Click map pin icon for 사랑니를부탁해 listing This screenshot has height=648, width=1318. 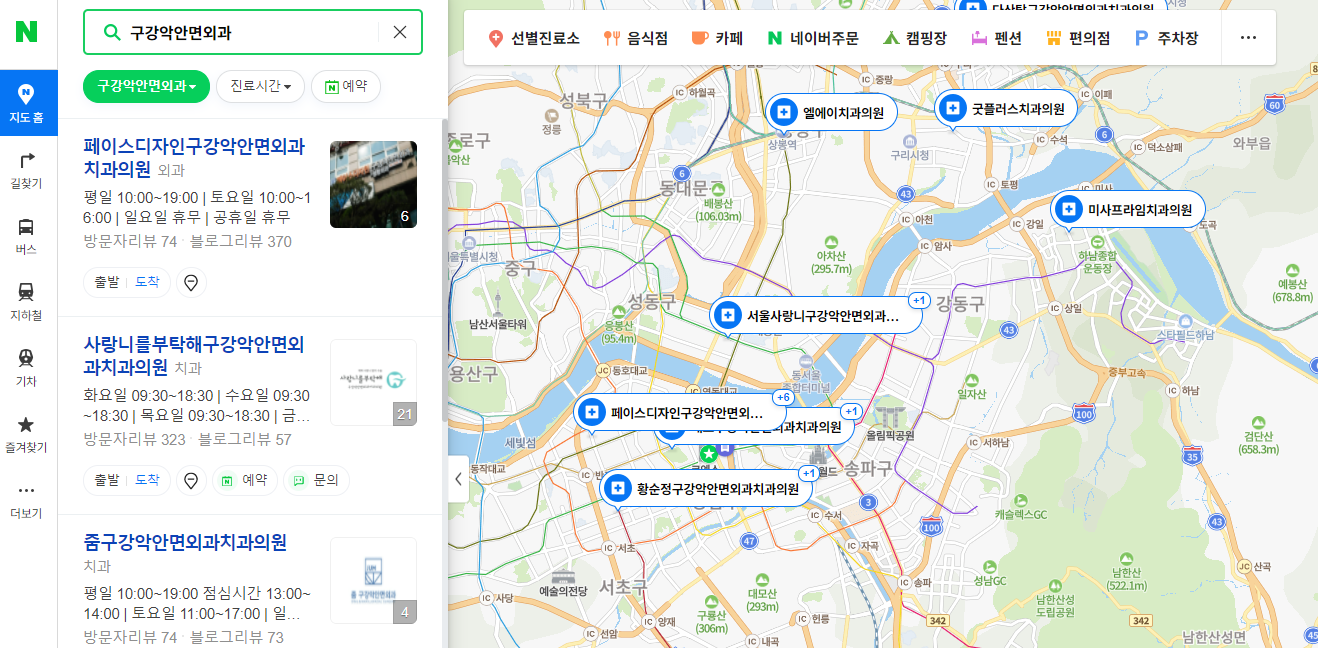pos(192,480)
